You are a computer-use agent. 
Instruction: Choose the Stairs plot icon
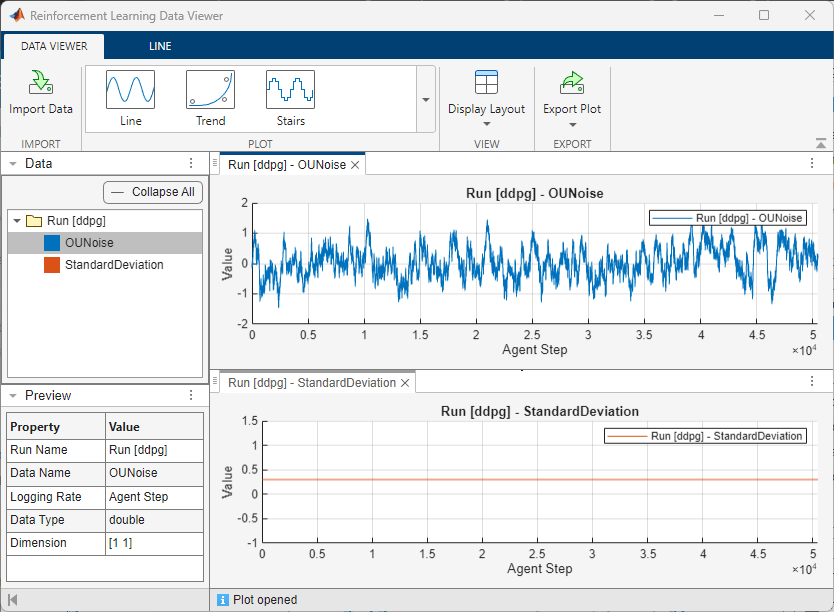coord(290,90)
